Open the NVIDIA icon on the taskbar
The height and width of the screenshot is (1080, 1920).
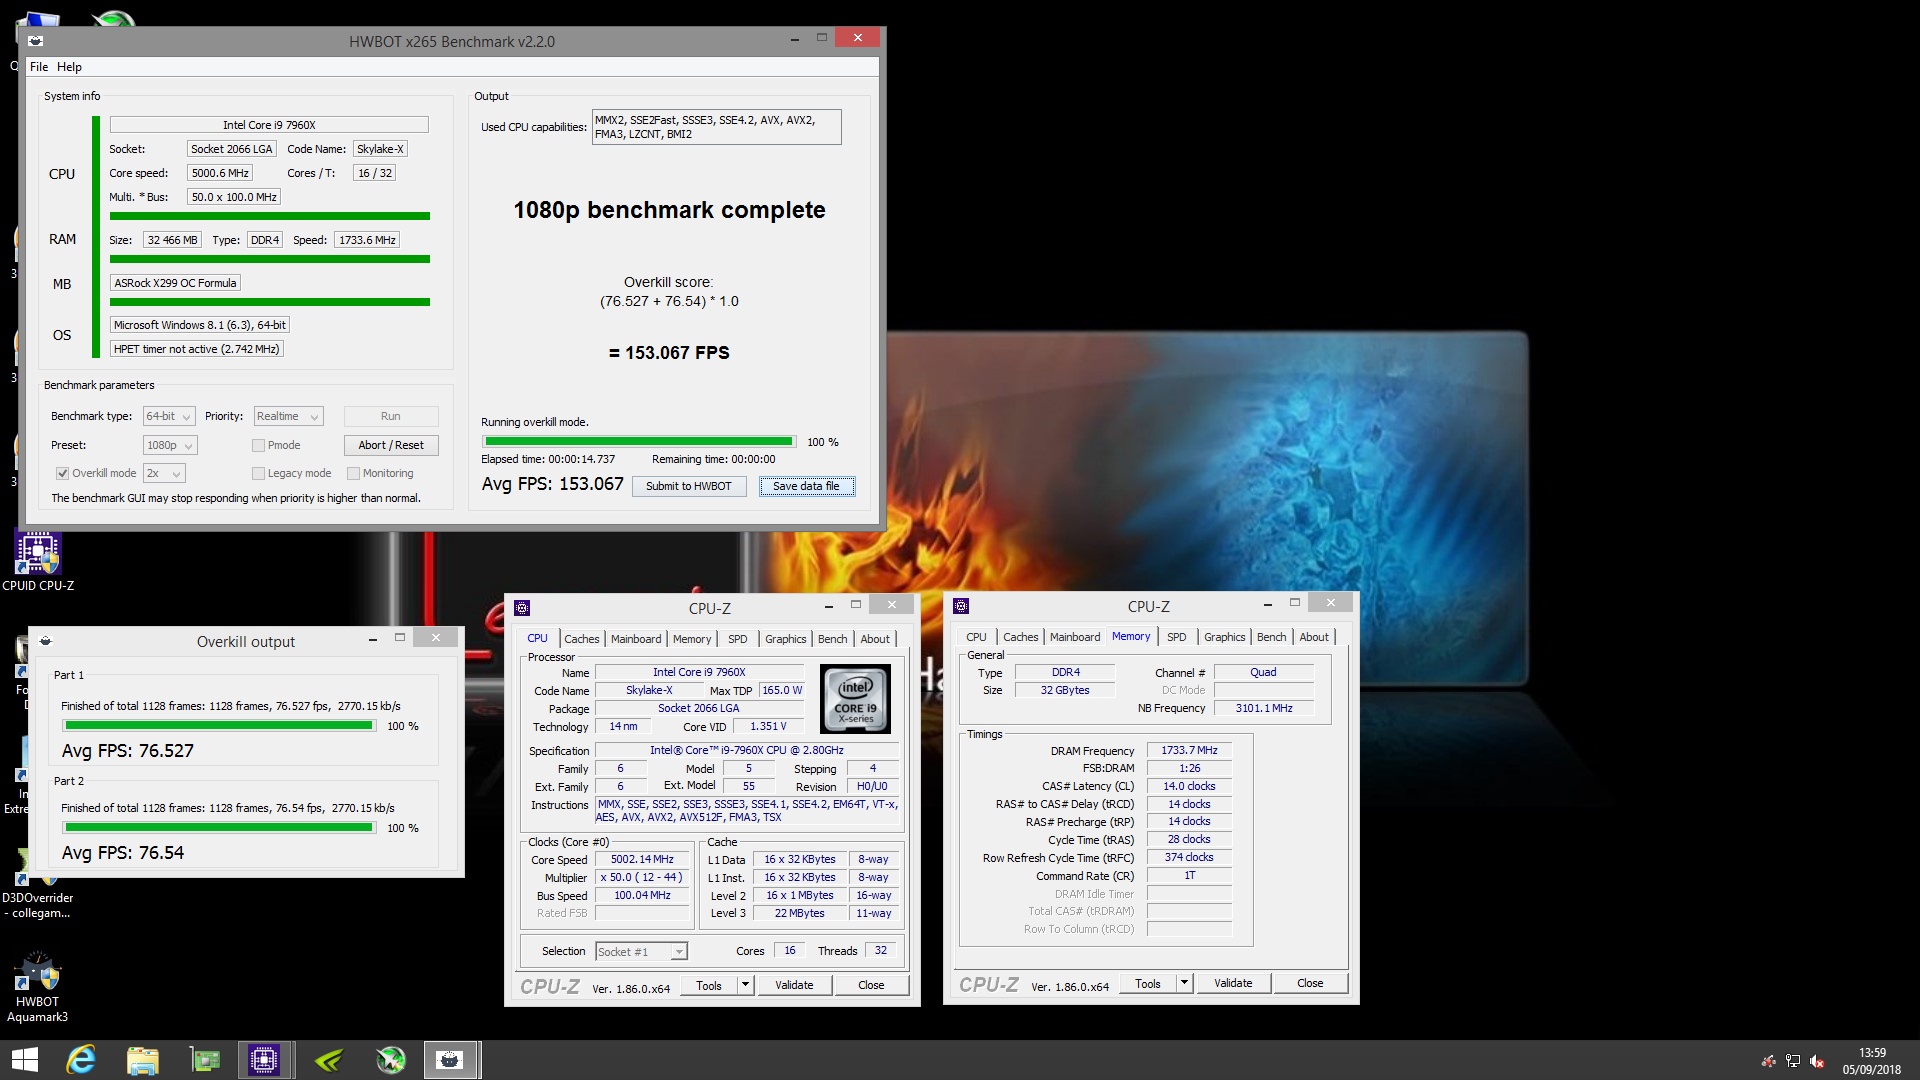tap(328, 1060)
